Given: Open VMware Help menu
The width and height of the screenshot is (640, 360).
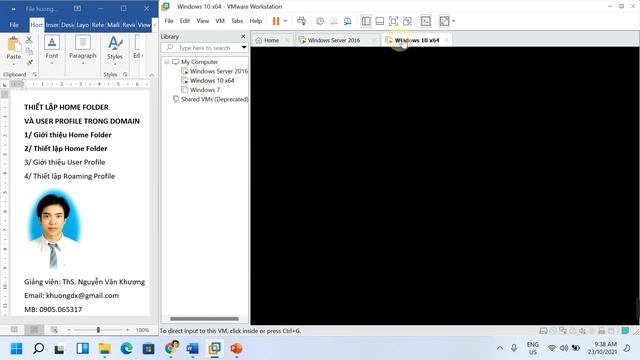Looking at the screenshot, I should (256, 21).
